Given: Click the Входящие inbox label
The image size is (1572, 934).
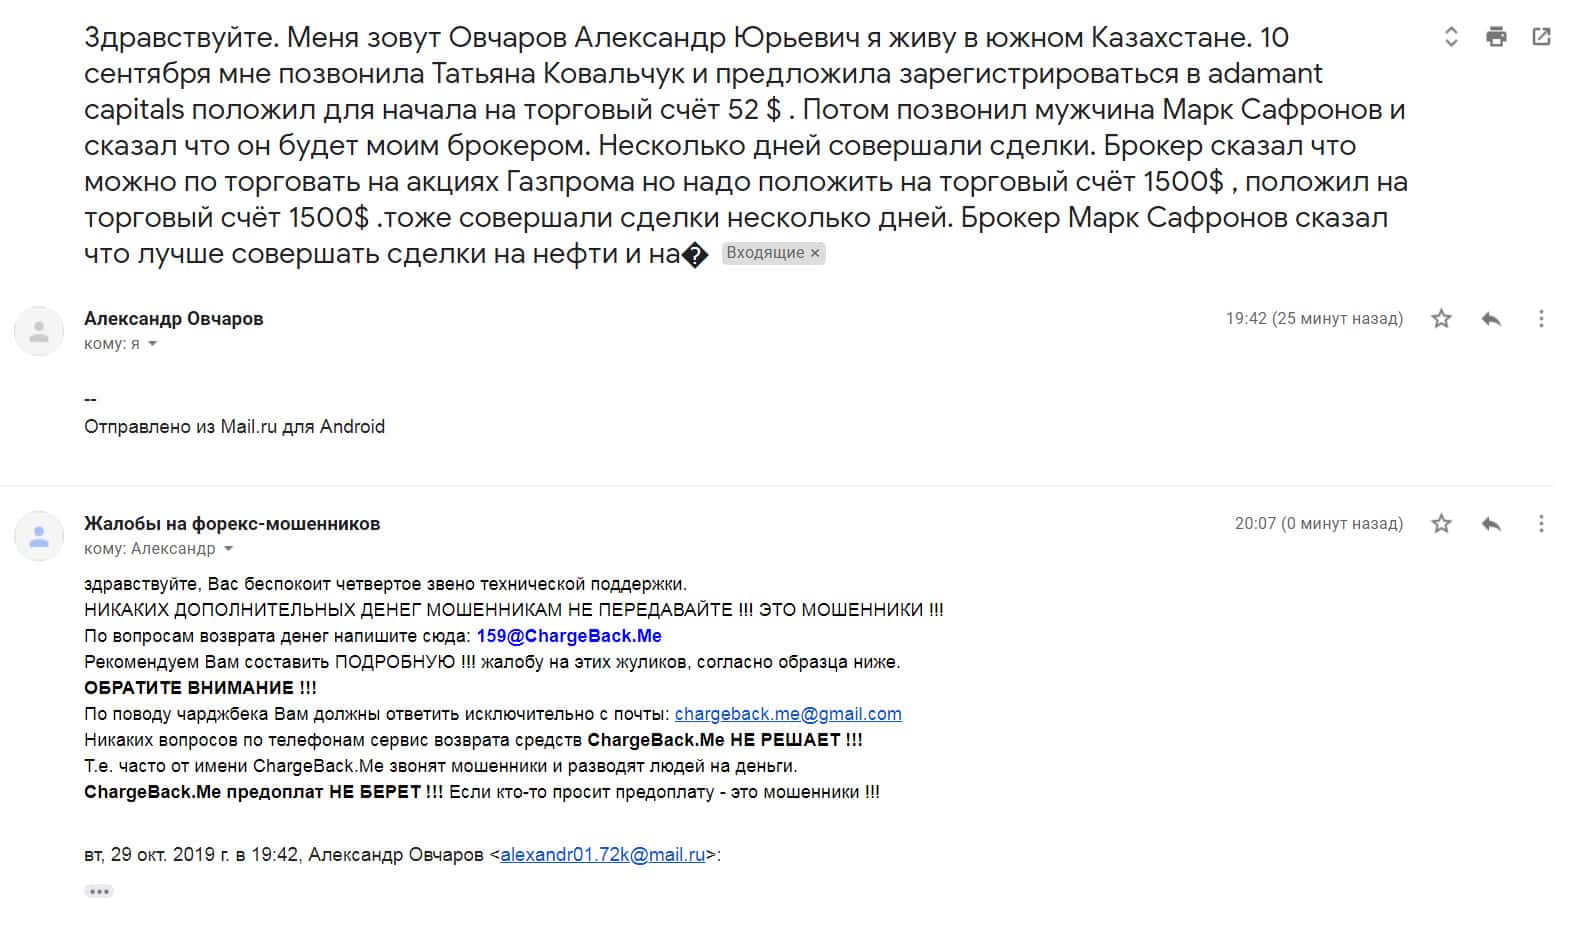Looking at the screenshot, I should pyautogui.click(x=765, y=254).
